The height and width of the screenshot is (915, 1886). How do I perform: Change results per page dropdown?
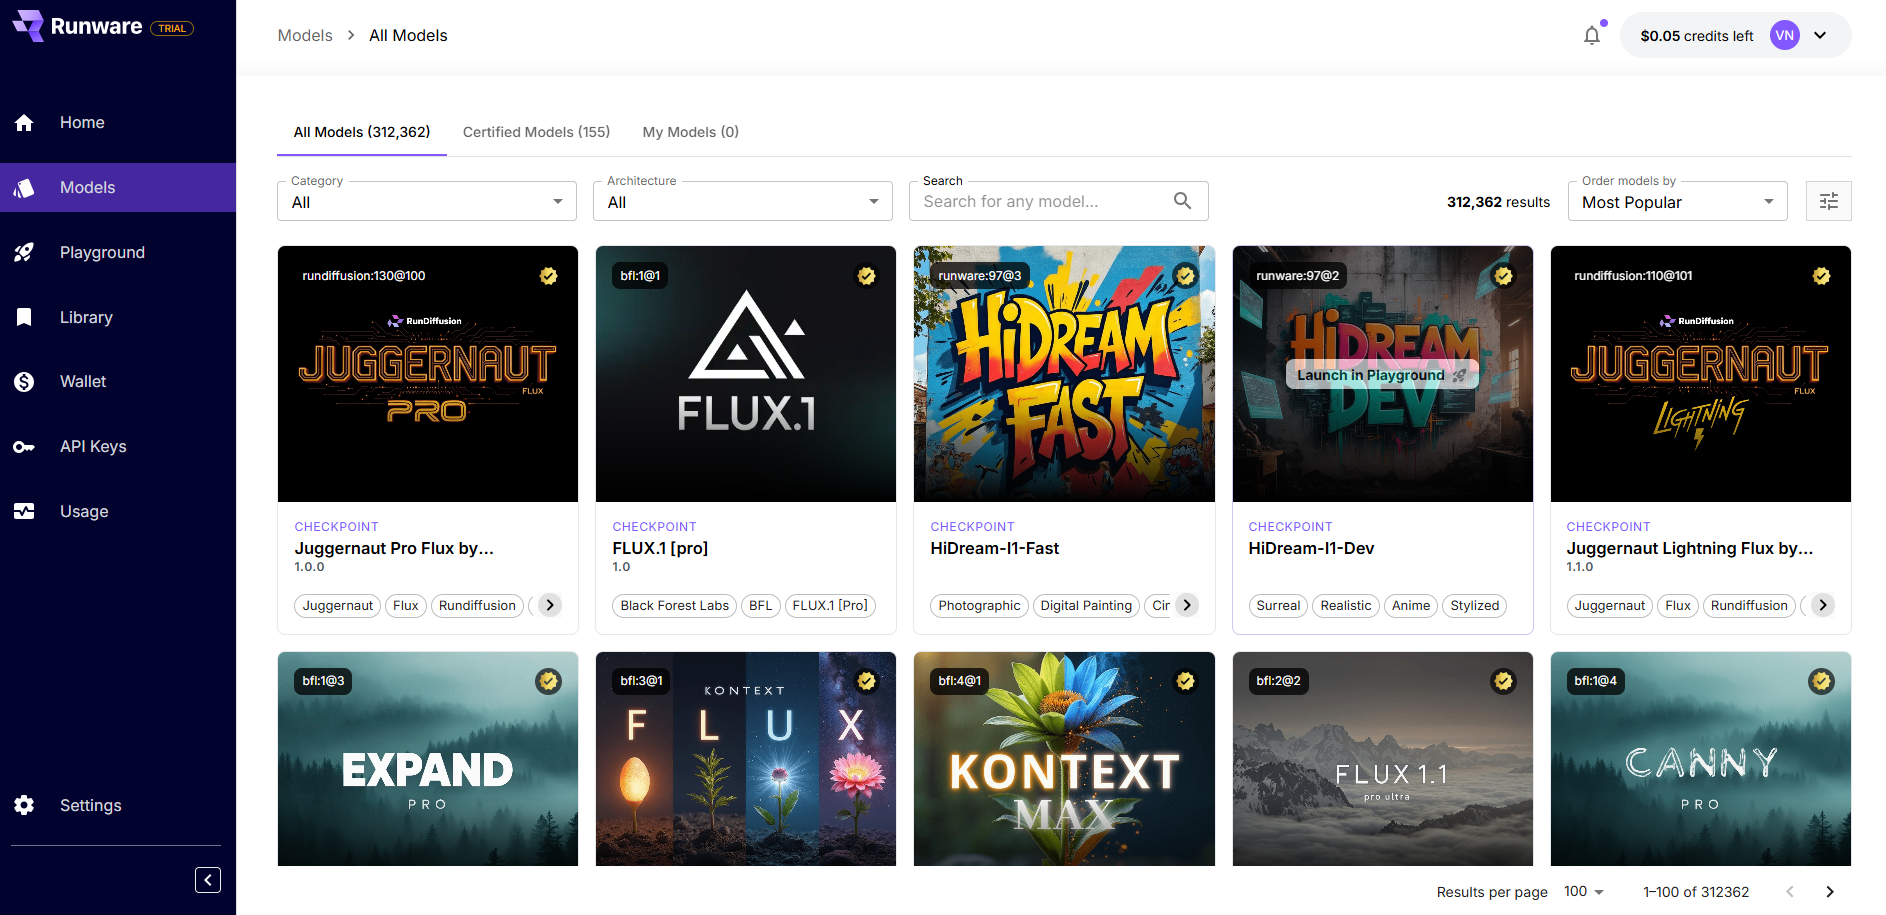tap(1584, 891)
